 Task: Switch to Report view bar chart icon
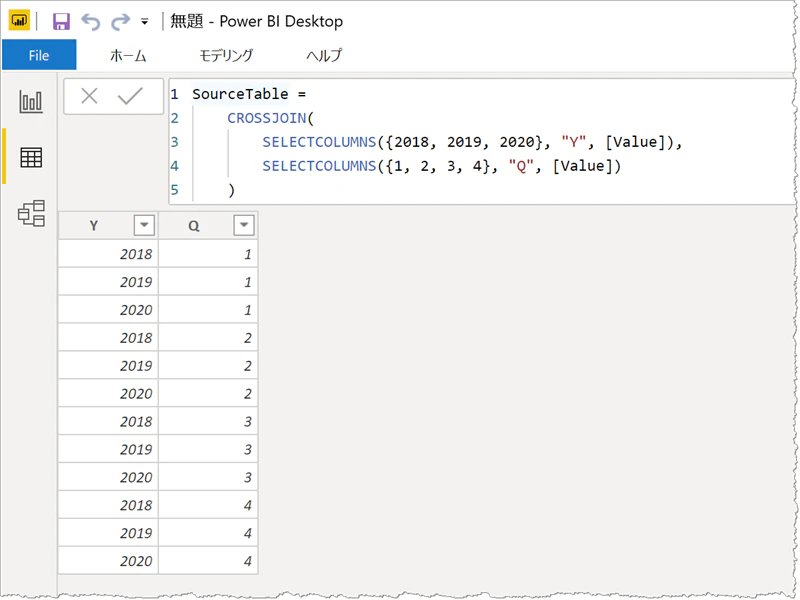(x=31, y=101)
